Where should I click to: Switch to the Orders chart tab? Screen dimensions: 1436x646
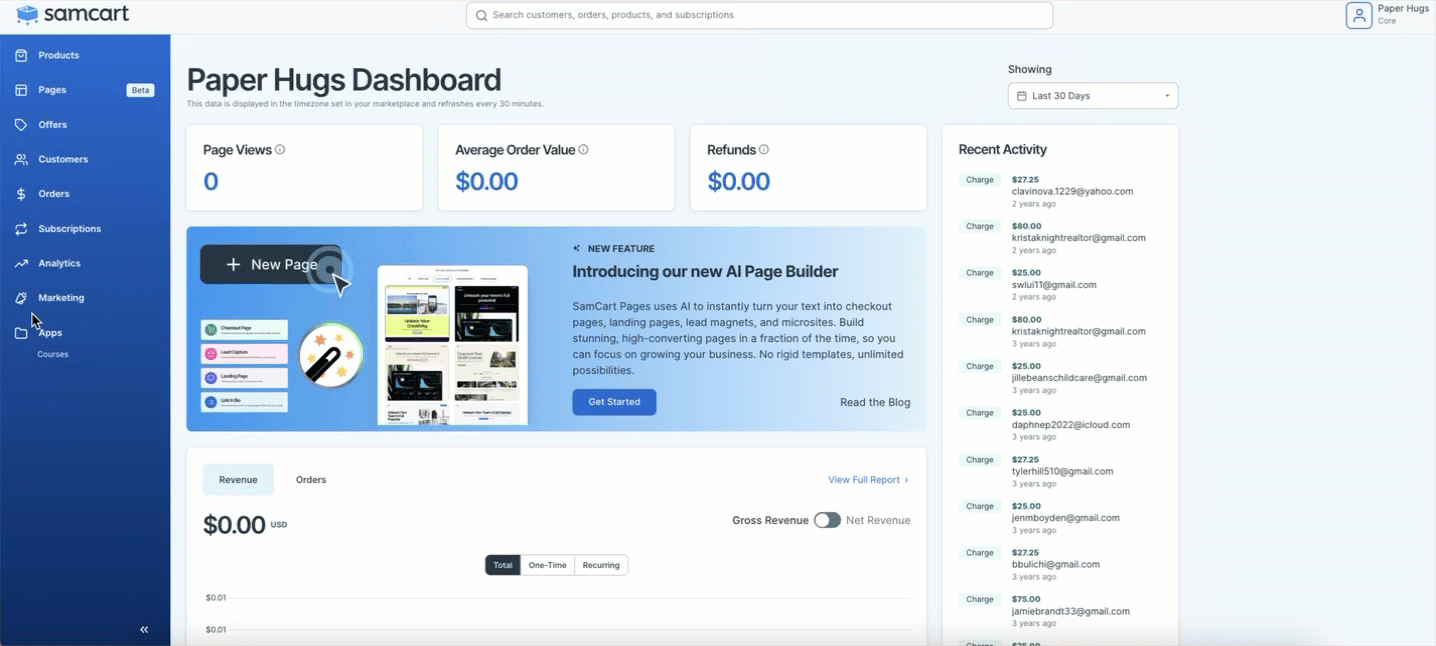[311, 480]
